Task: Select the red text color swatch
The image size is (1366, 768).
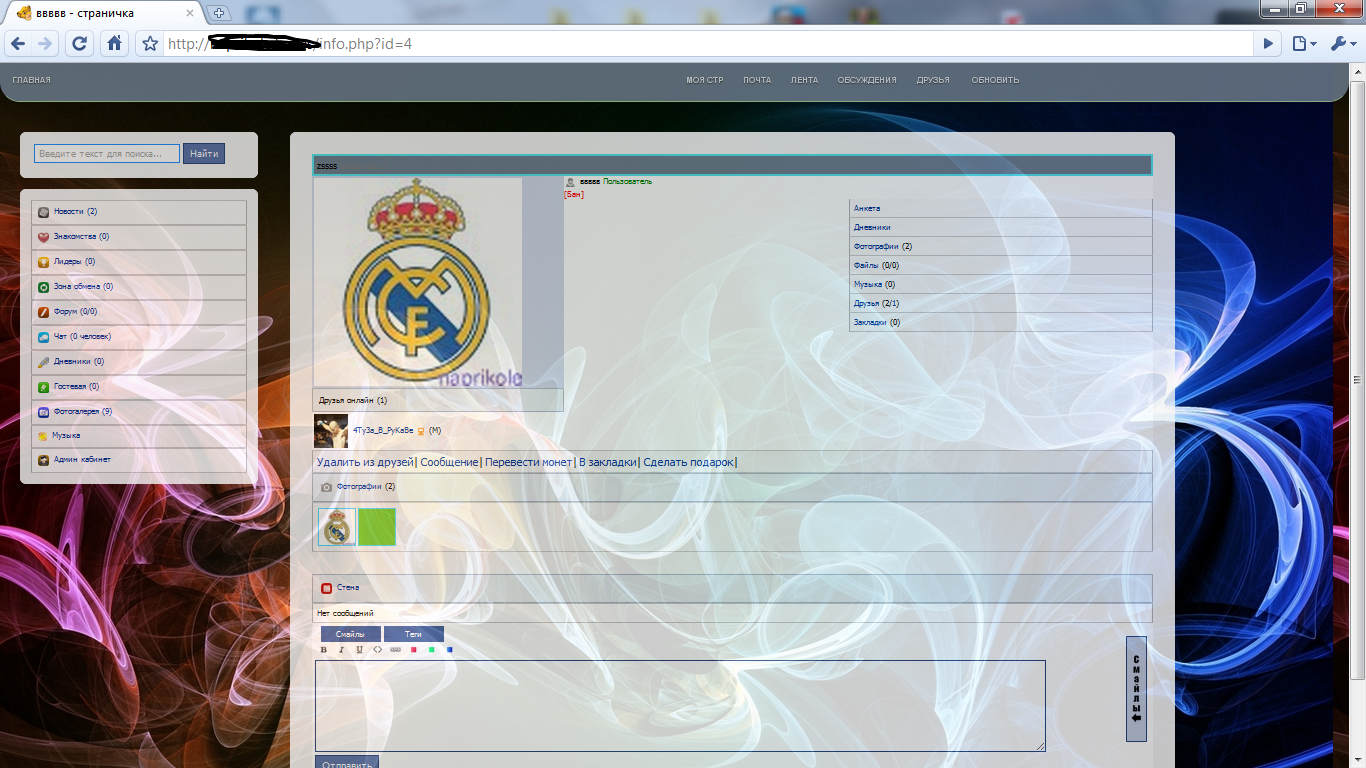Action: (x=413, y=650)
